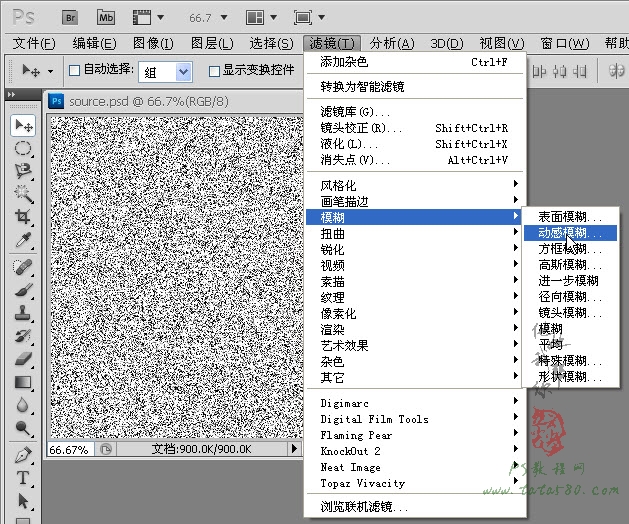629x524 pixels.
Task: Open the 分析(A) menu
Action: pos(392,43)
